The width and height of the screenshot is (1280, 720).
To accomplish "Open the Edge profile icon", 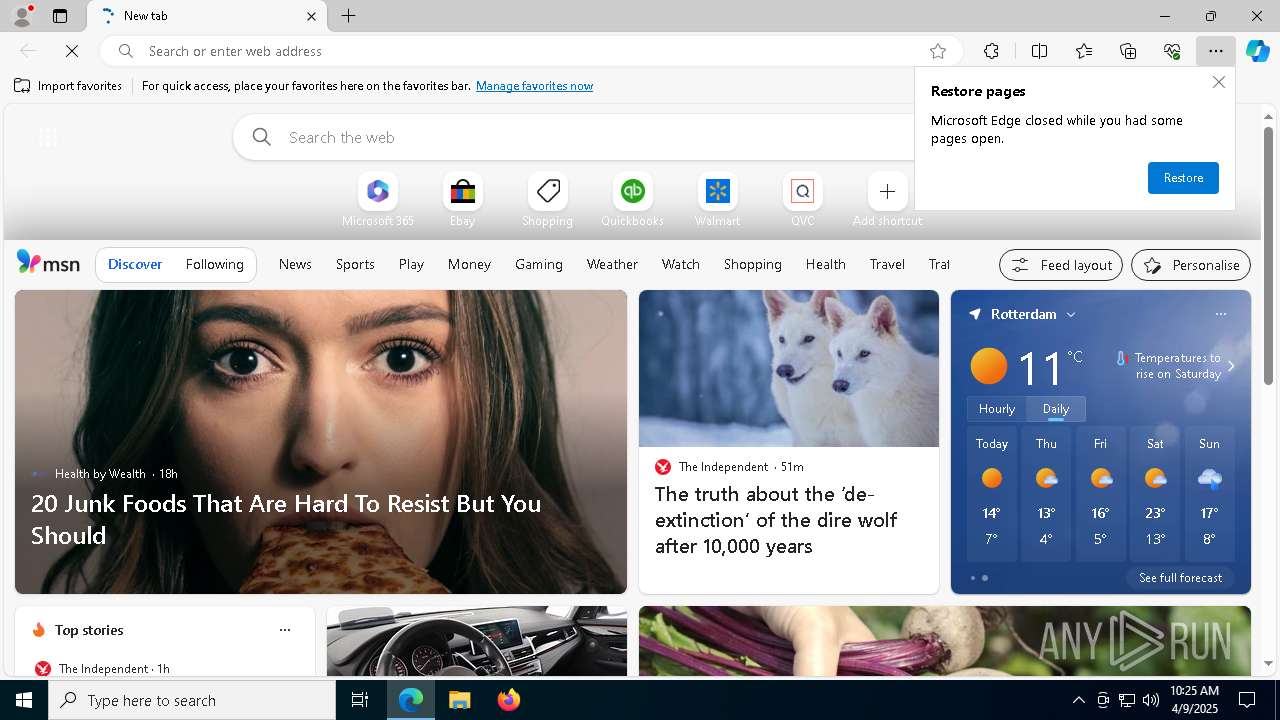I will point(22,16).
